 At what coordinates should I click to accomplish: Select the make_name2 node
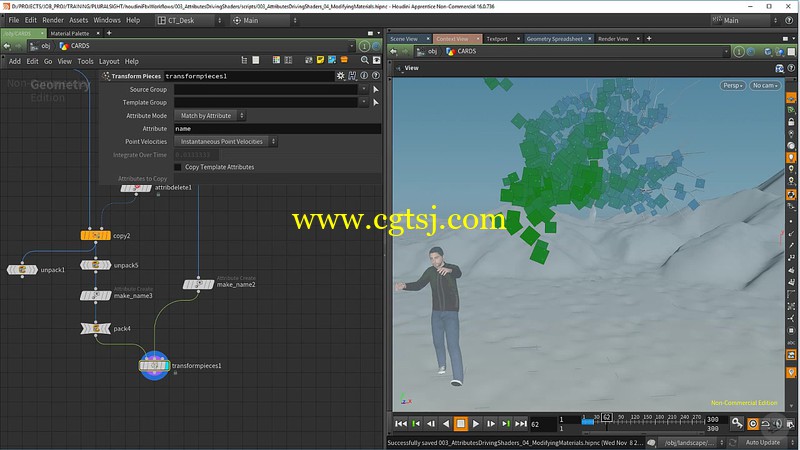click(x=198, y=284)
